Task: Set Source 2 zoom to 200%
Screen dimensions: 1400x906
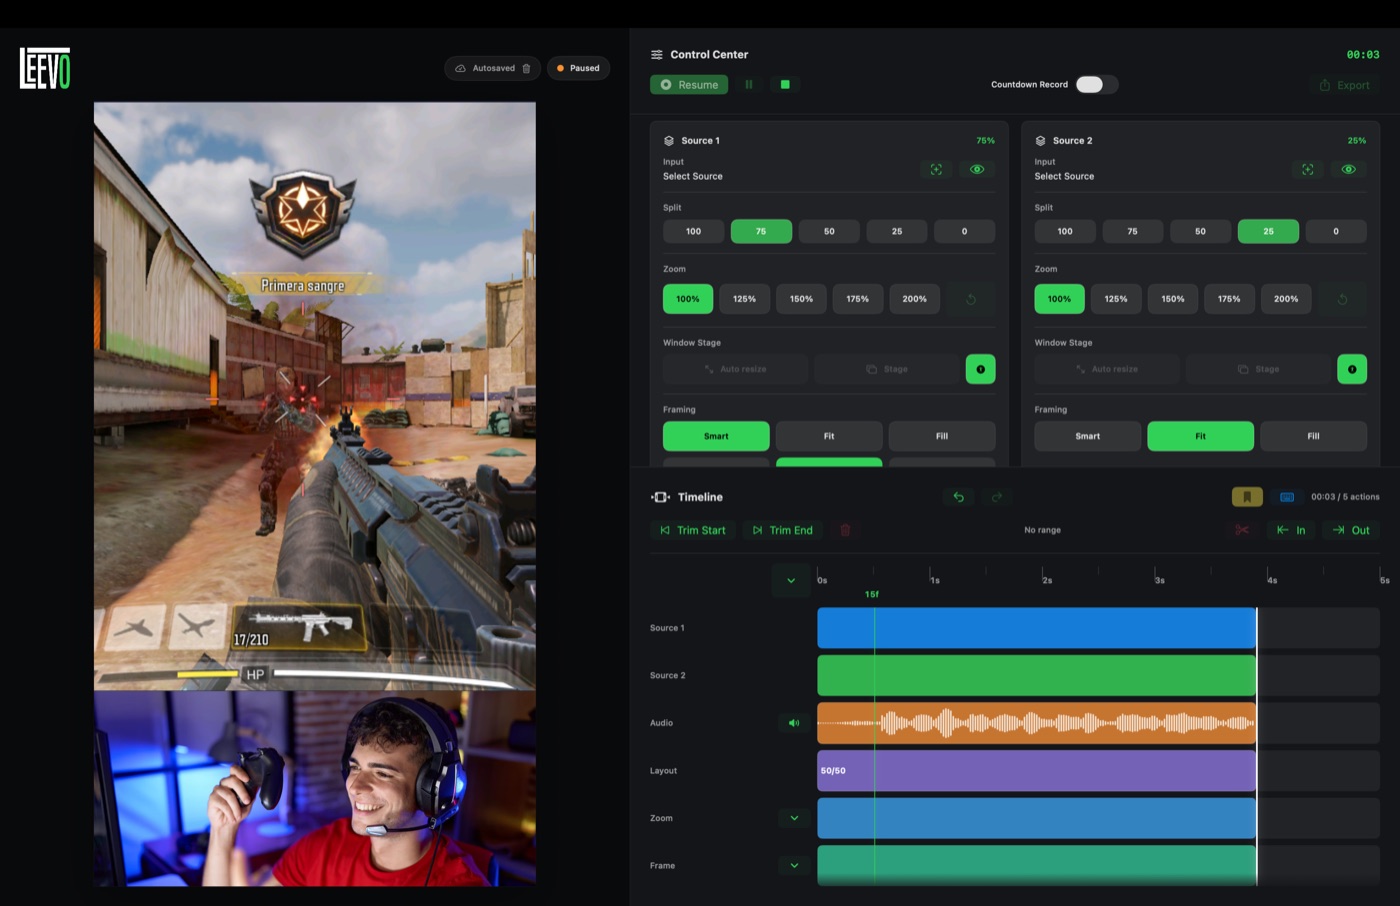Action: coord(1286,299)
